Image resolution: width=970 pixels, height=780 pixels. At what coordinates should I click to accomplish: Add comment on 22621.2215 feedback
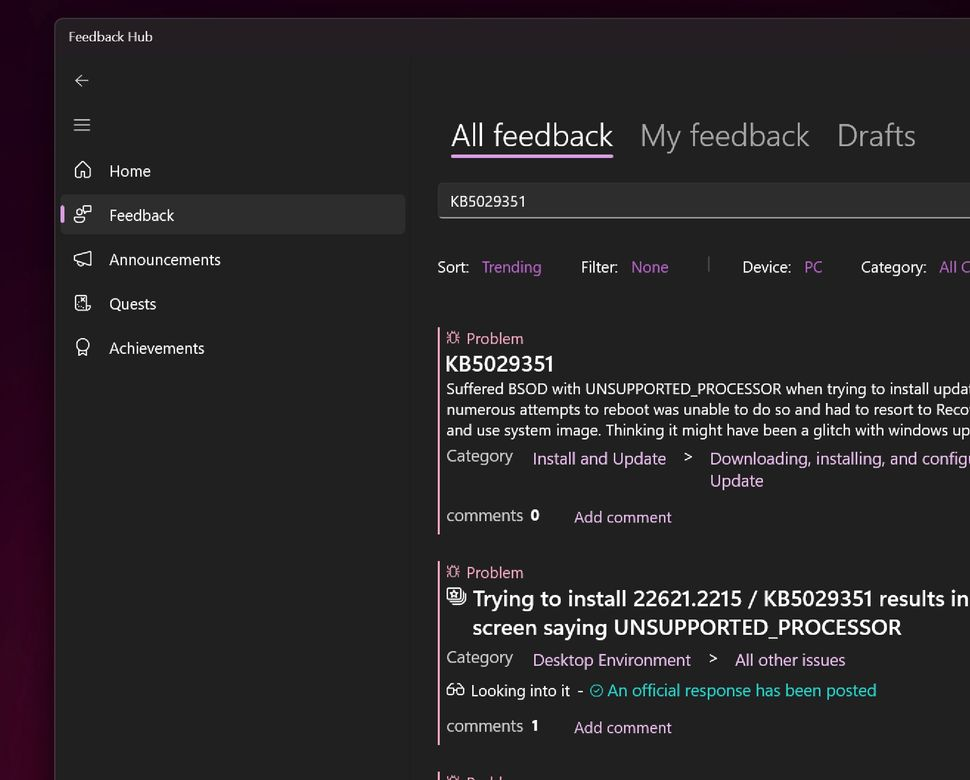pos(622,727)
